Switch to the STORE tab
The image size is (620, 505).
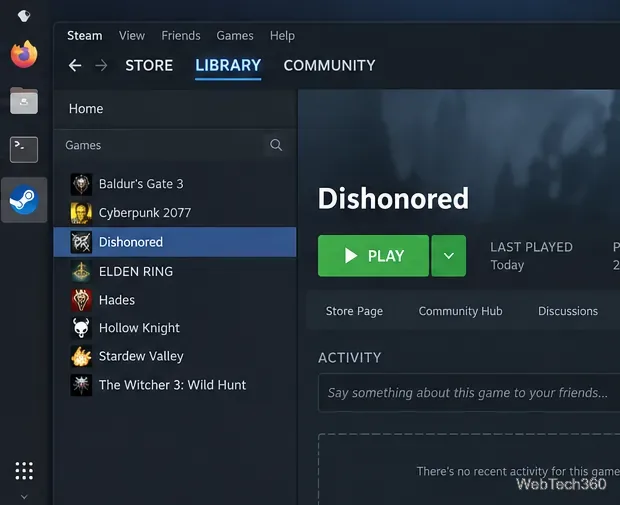149,65
